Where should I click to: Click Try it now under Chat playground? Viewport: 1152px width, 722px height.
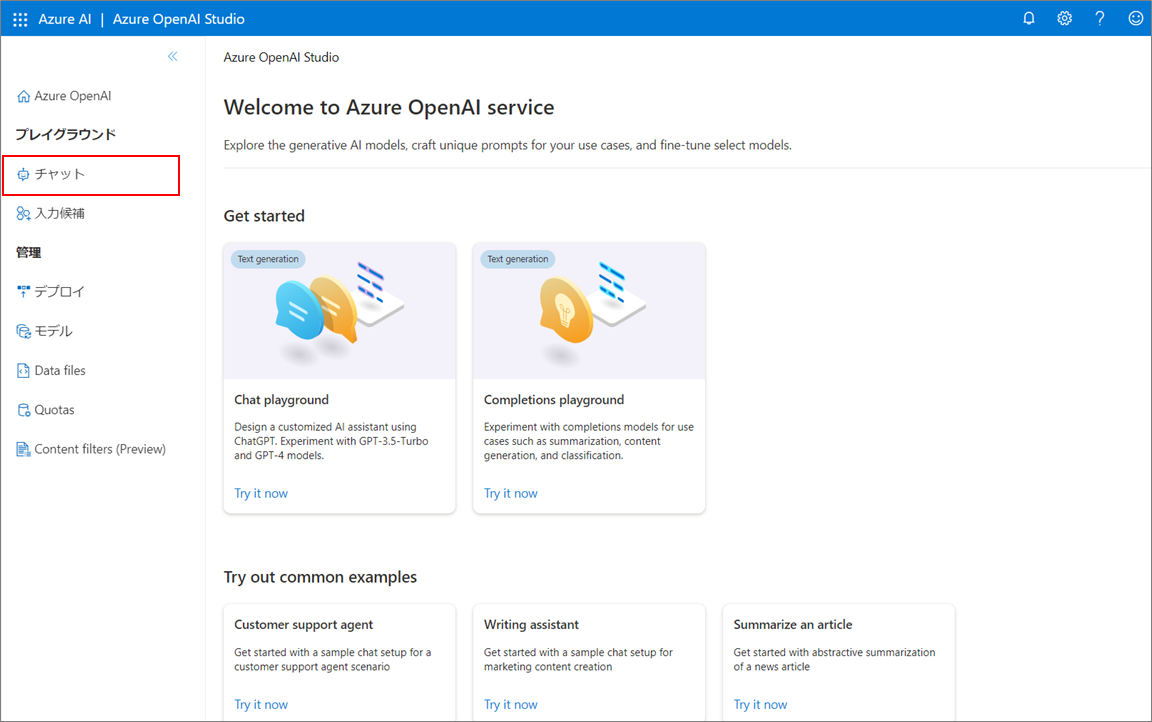tap(261, 494)
